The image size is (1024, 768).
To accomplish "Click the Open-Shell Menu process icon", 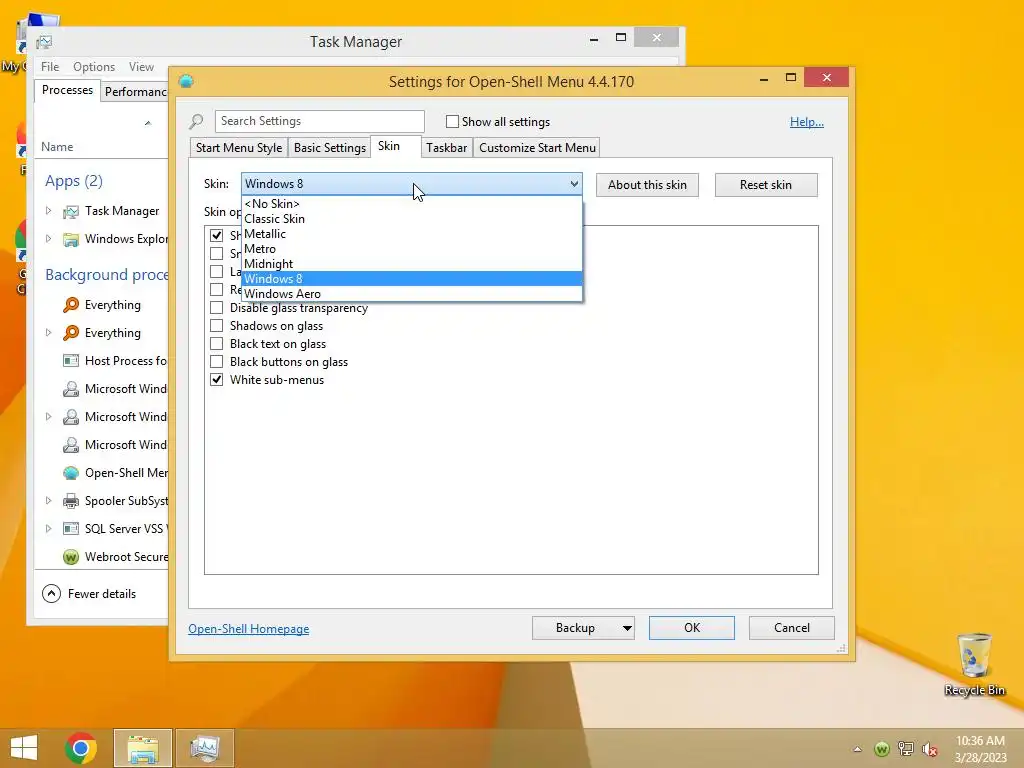I will [x=71, y=473].
